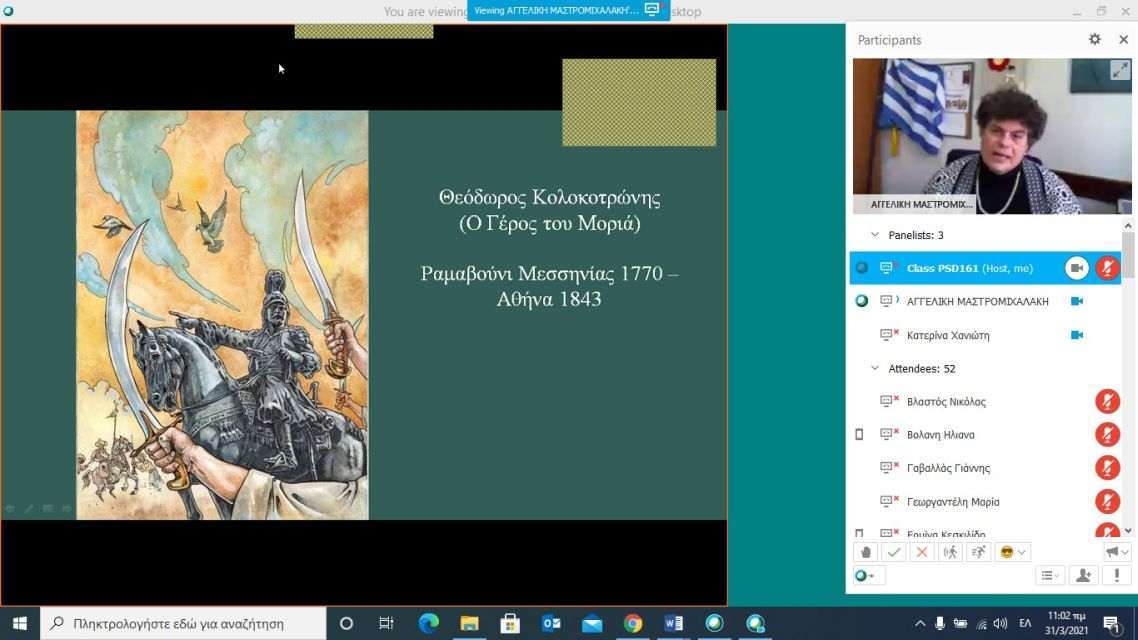Open Google Chrome from the taskbar
Image resolution: width=1138 pixels, height=640 pixels.
click(x=633, y=623)
